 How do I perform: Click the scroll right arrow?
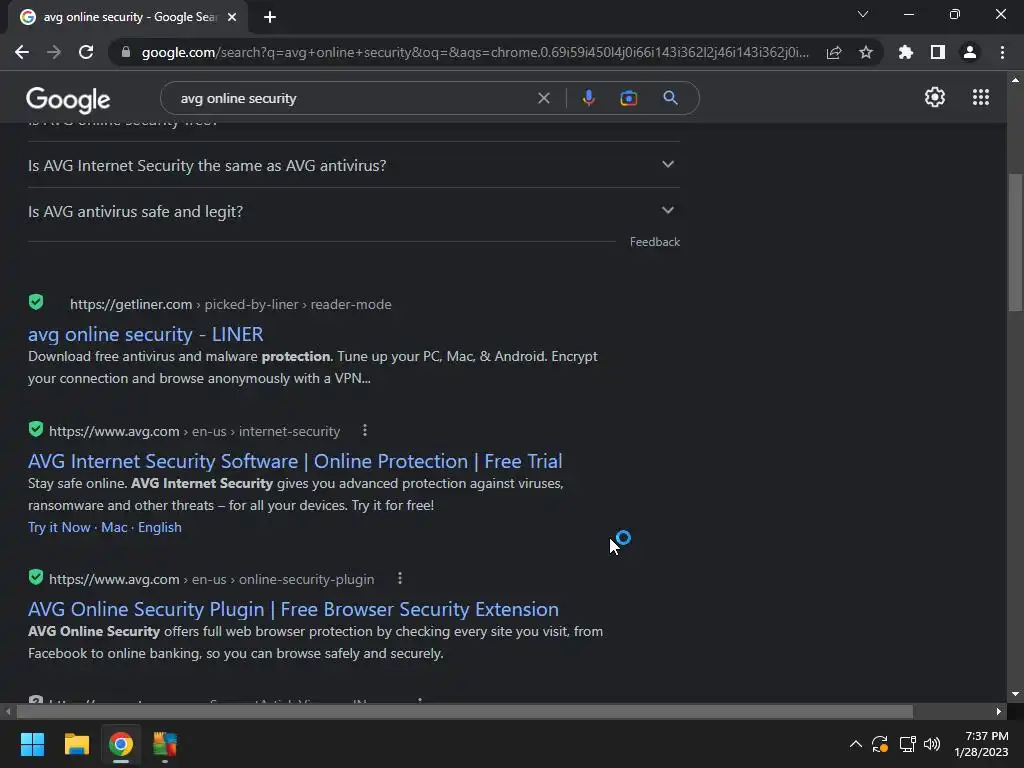(998, 711)
